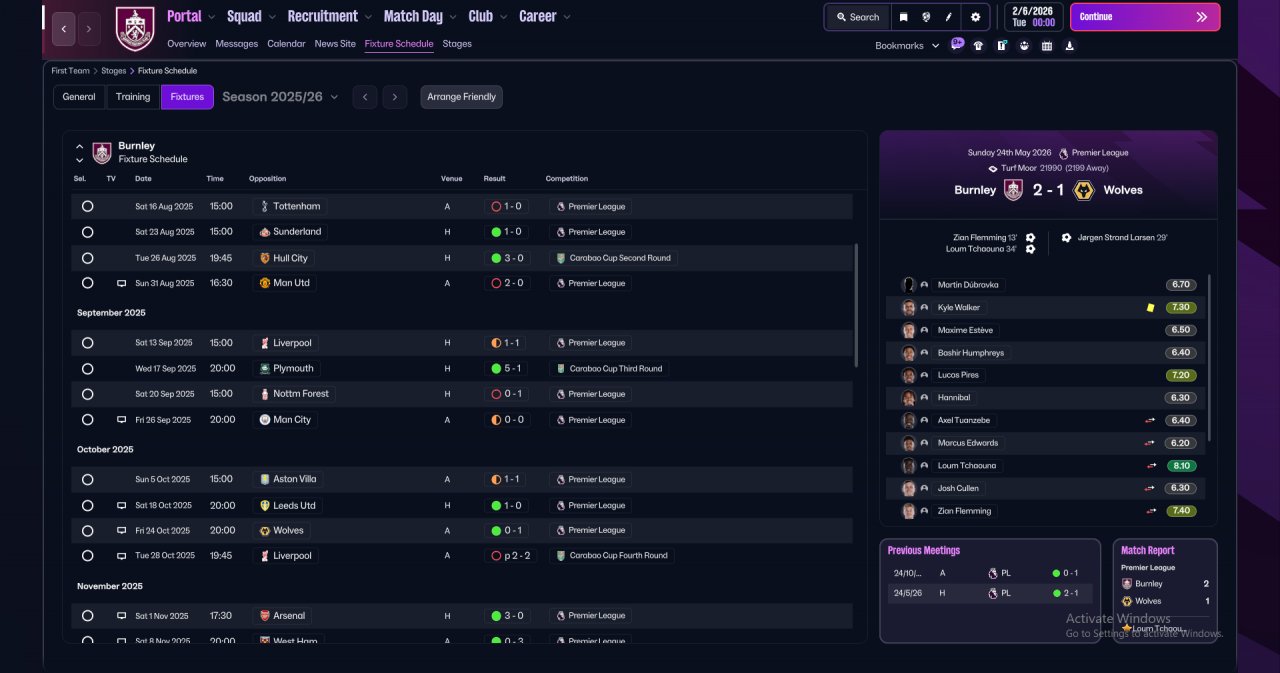
Task: Click the Burnley crest beside the 2 - 1 score
Action: coord(1013,190)
